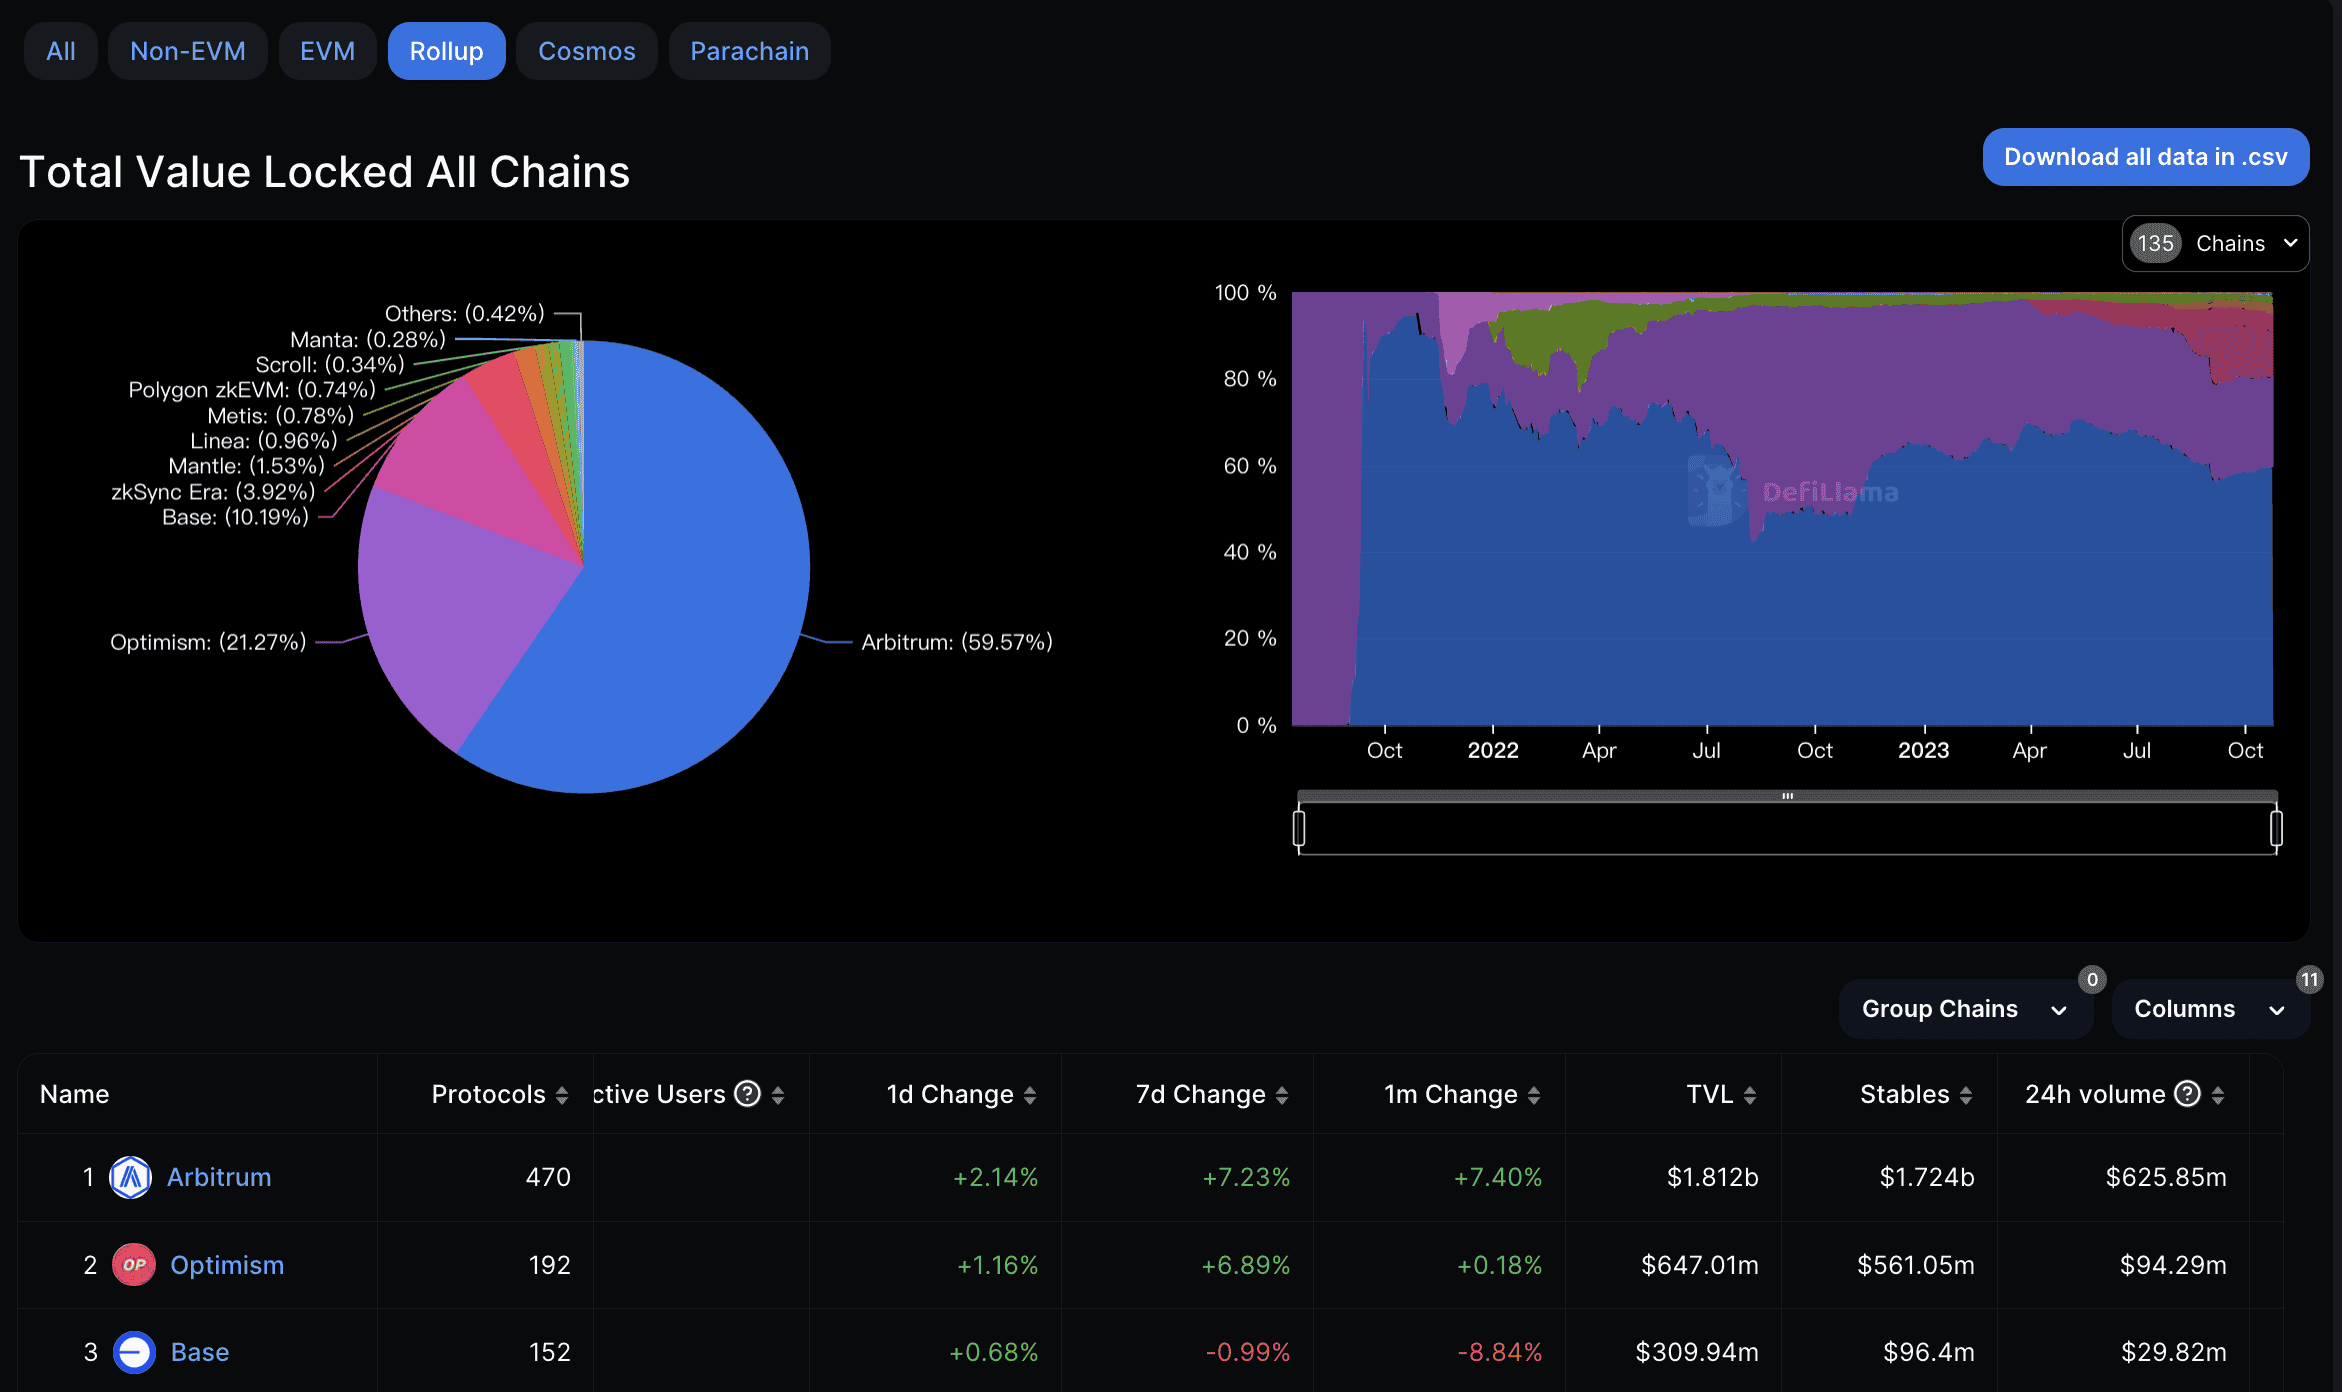This screenshot has height=1392, width=2342.
Task: Click the top bar of range slider
Action: coord(1787,796)
